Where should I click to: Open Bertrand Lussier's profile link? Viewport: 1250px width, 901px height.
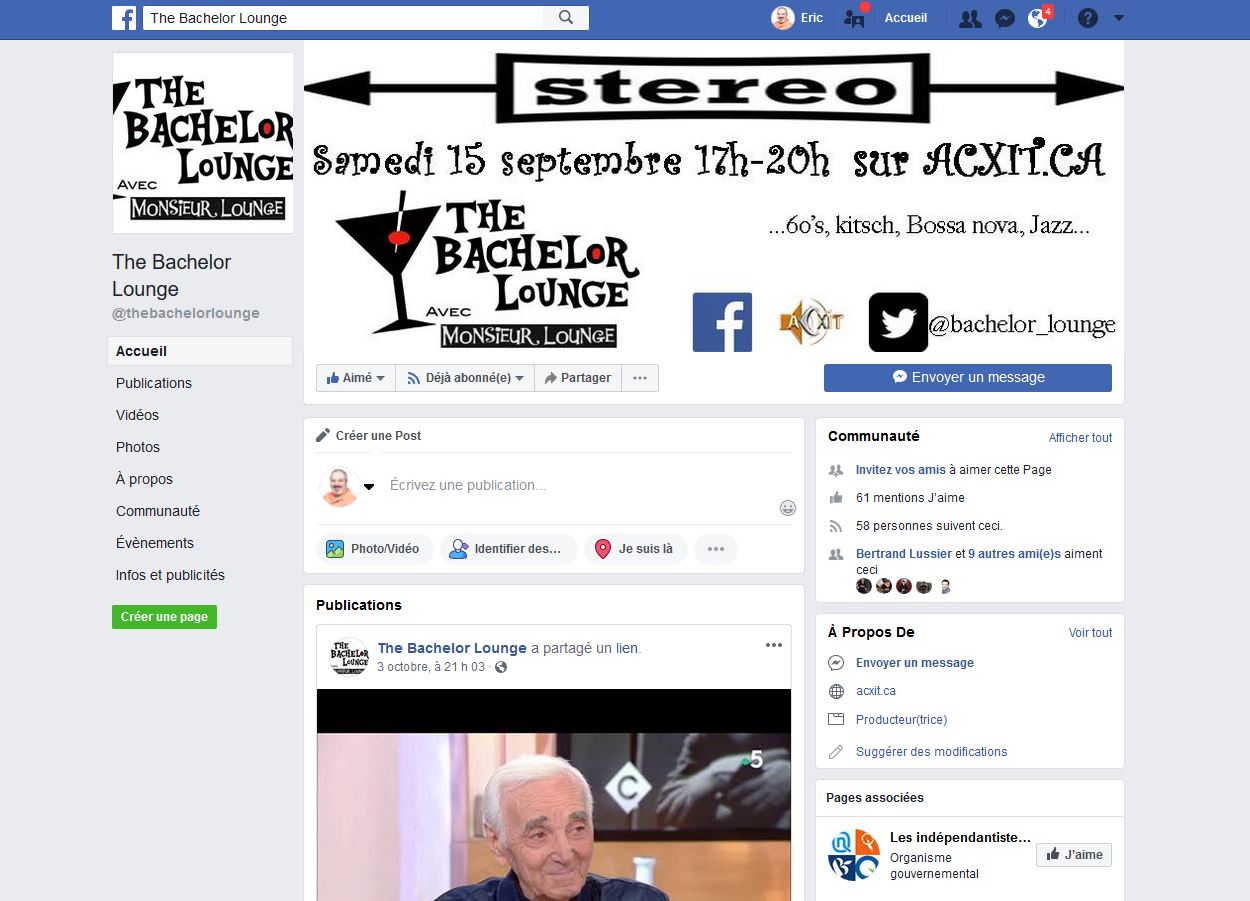pos(904,554)
